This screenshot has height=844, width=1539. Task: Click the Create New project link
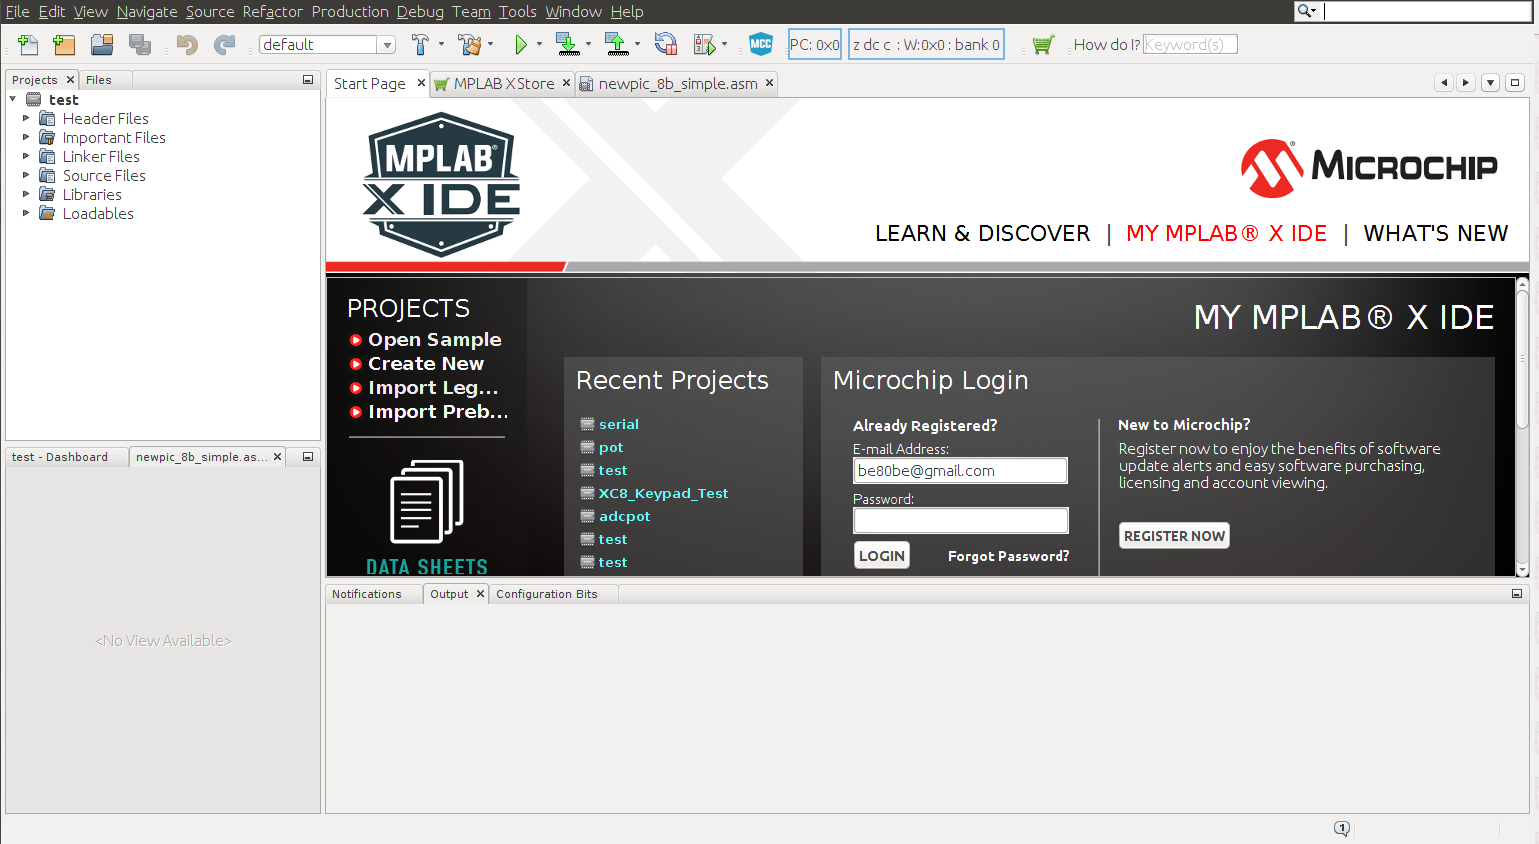click(x=426, y=364)
